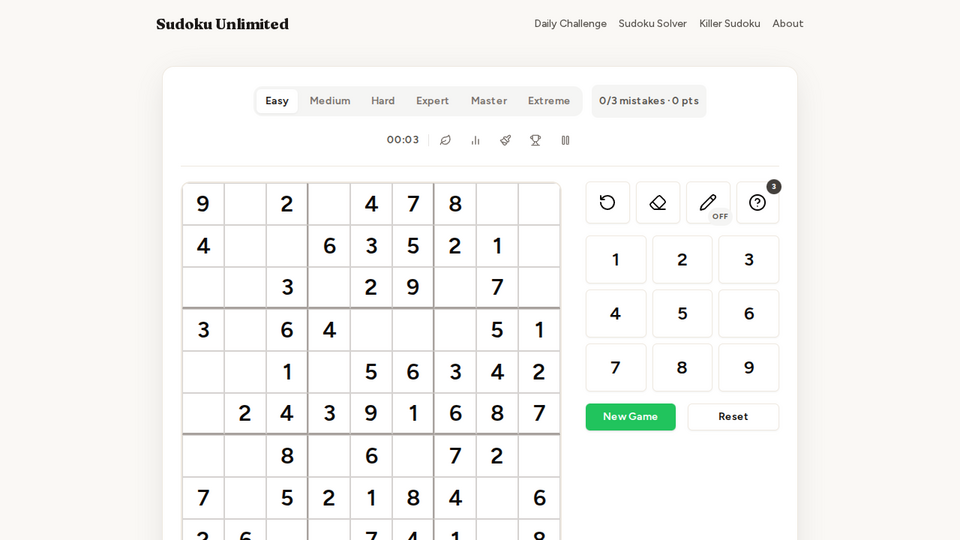Select empty cell between 8 and 6, seventh row
960x540 pixels.
(329, 456)
